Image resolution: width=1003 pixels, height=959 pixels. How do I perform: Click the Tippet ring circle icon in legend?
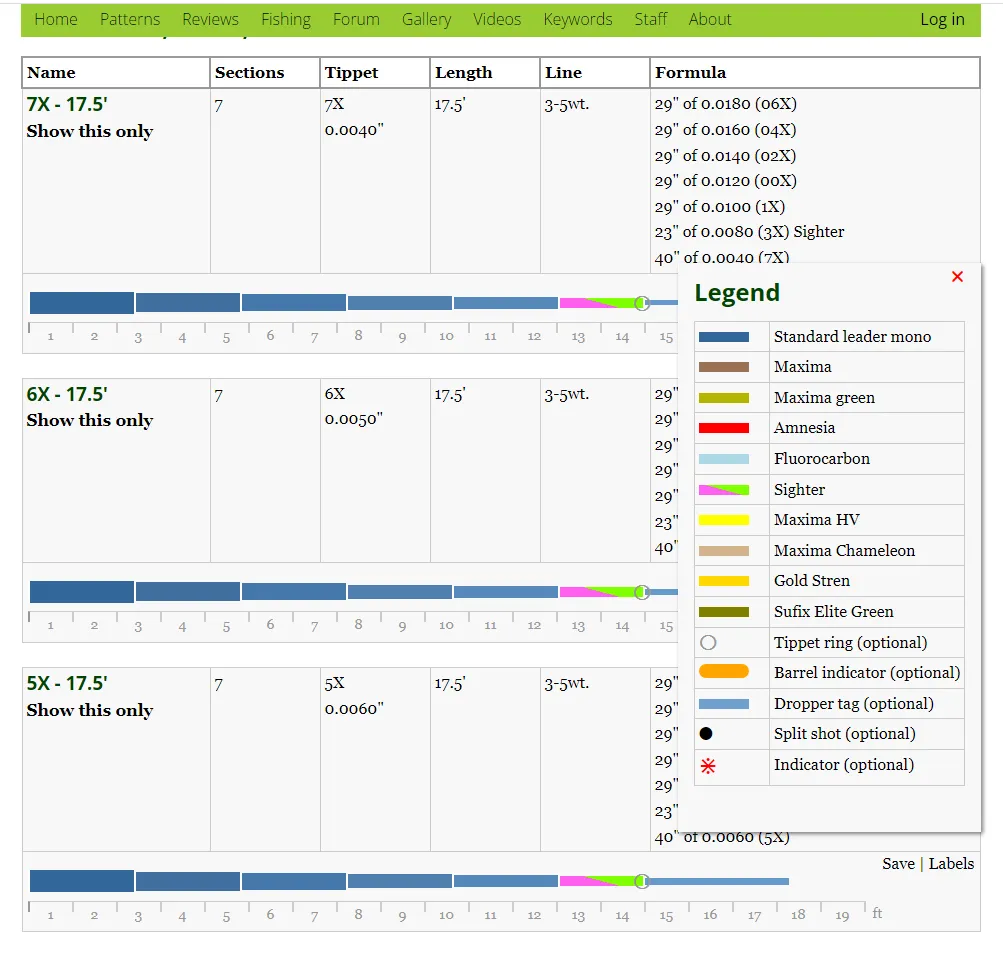707,642
